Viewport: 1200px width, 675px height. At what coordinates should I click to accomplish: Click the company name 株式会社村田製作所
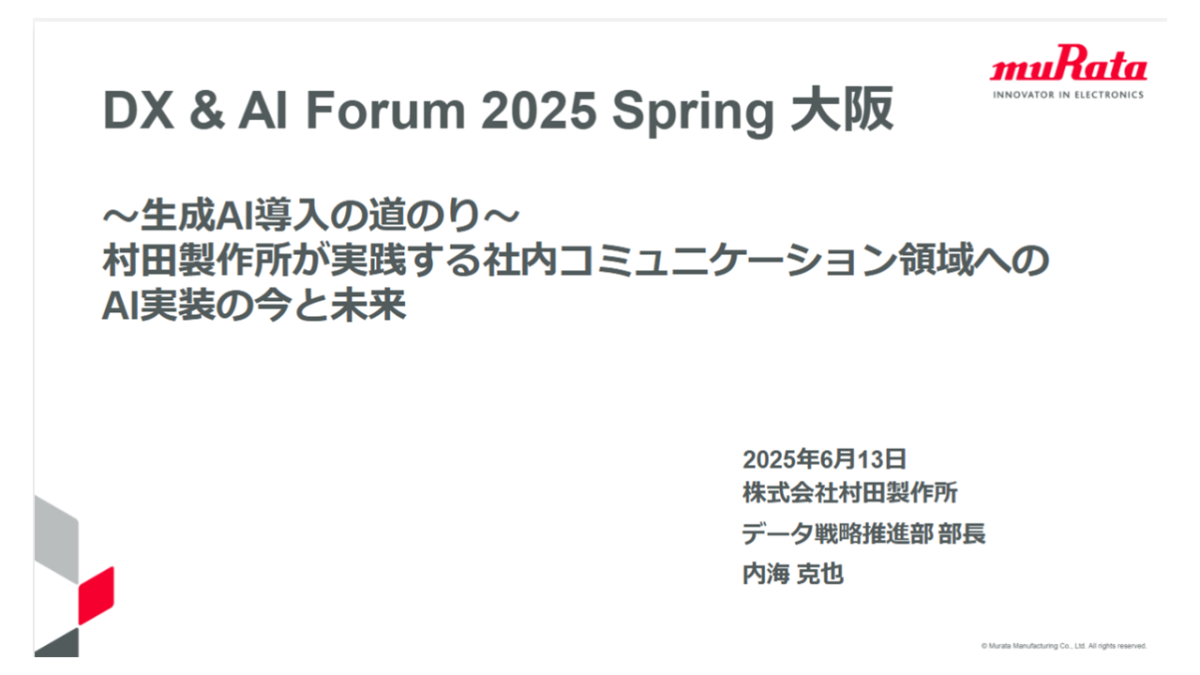850,494
